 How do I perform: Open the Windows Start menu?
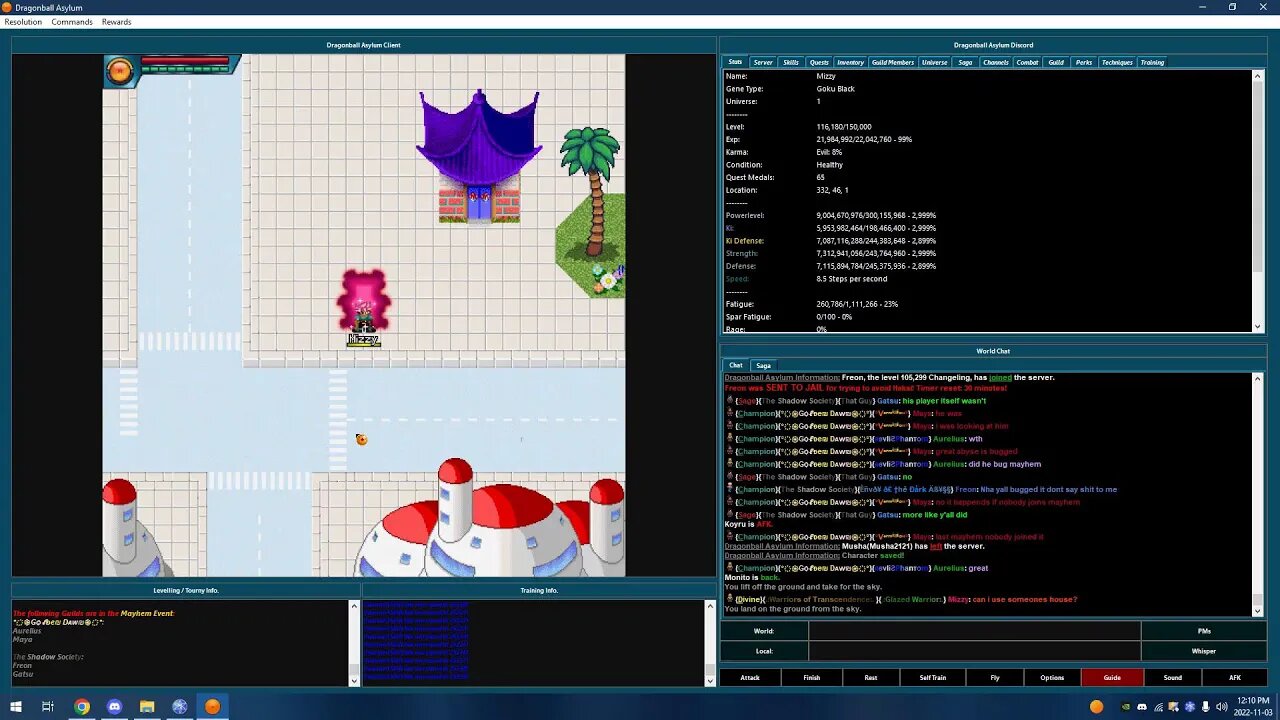click(15, 706)
